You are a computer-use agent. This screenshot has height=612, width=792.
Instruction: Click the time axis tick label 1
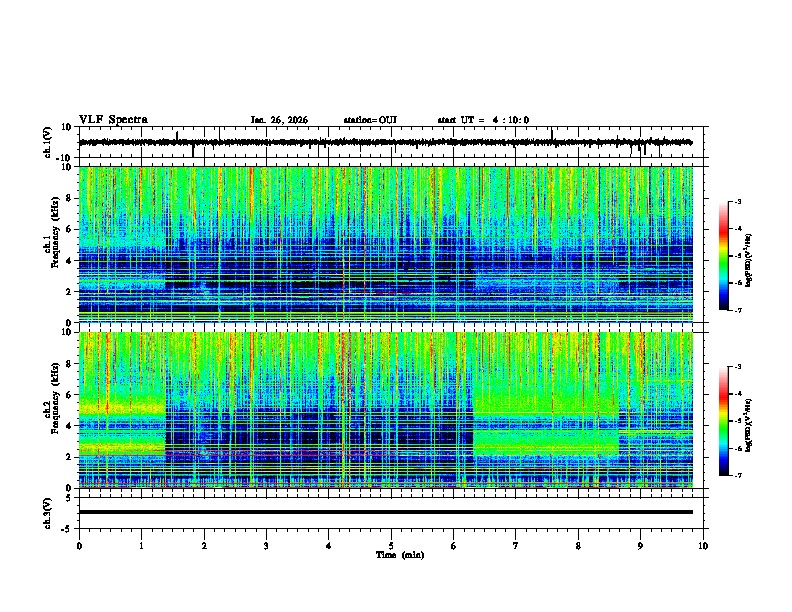pos(141,546)
